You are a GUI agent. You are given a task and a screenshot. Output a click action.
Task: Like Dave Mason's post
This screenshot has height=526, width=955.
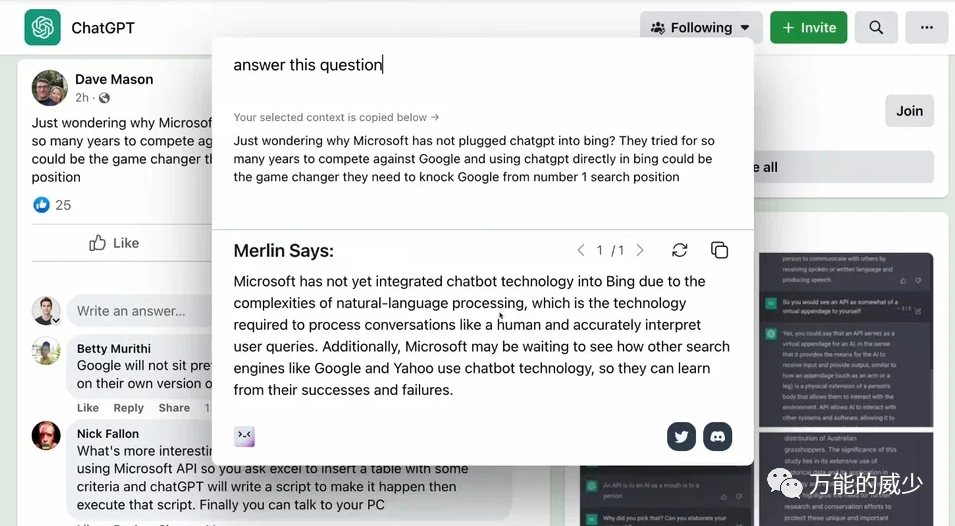[x=114, y=243]
